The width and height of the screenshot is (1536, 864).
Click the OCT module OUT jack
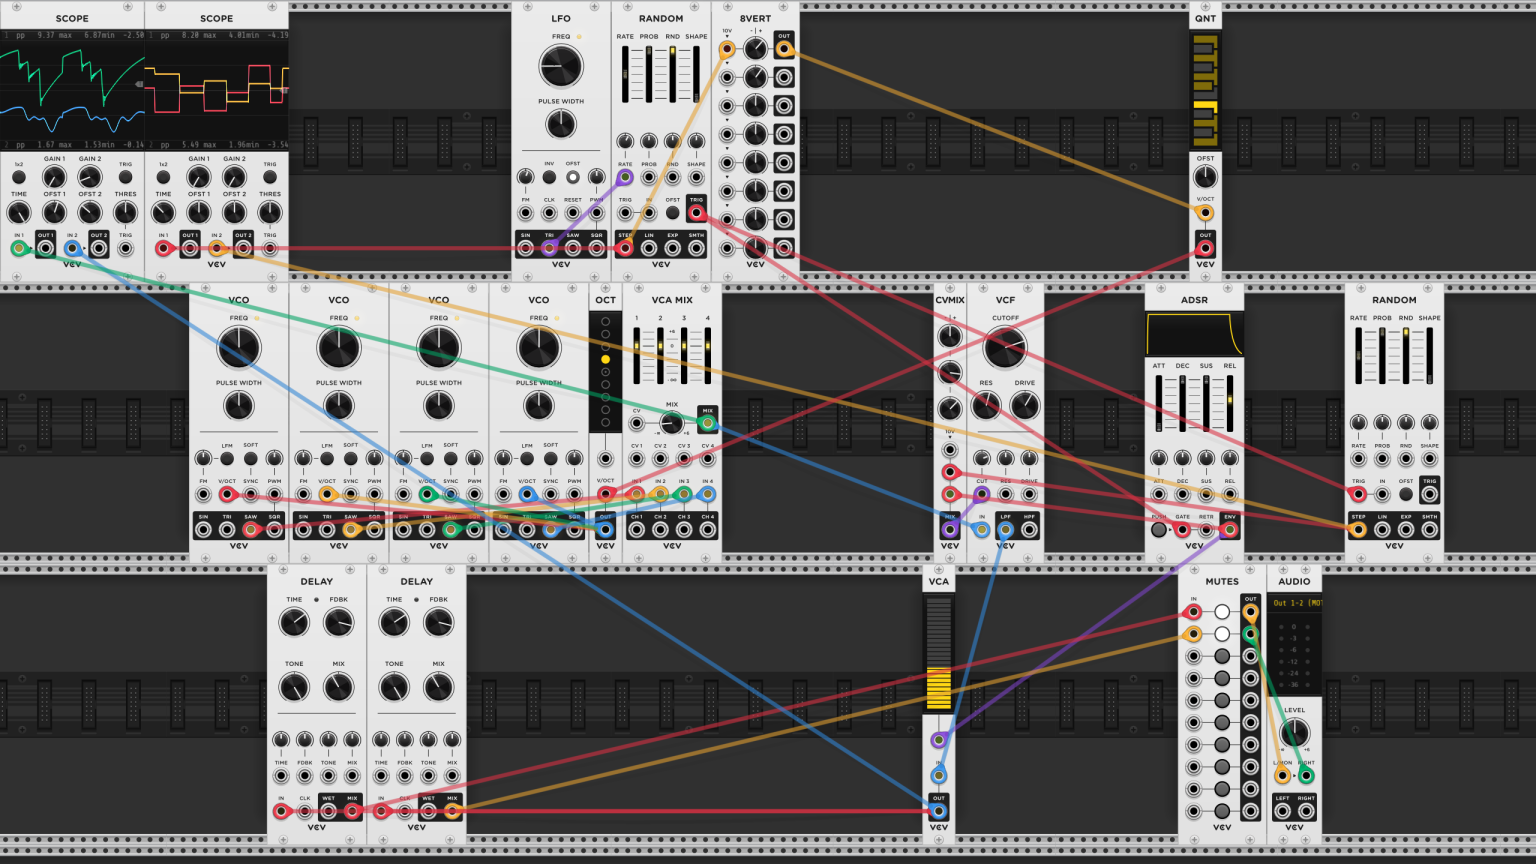606,529
